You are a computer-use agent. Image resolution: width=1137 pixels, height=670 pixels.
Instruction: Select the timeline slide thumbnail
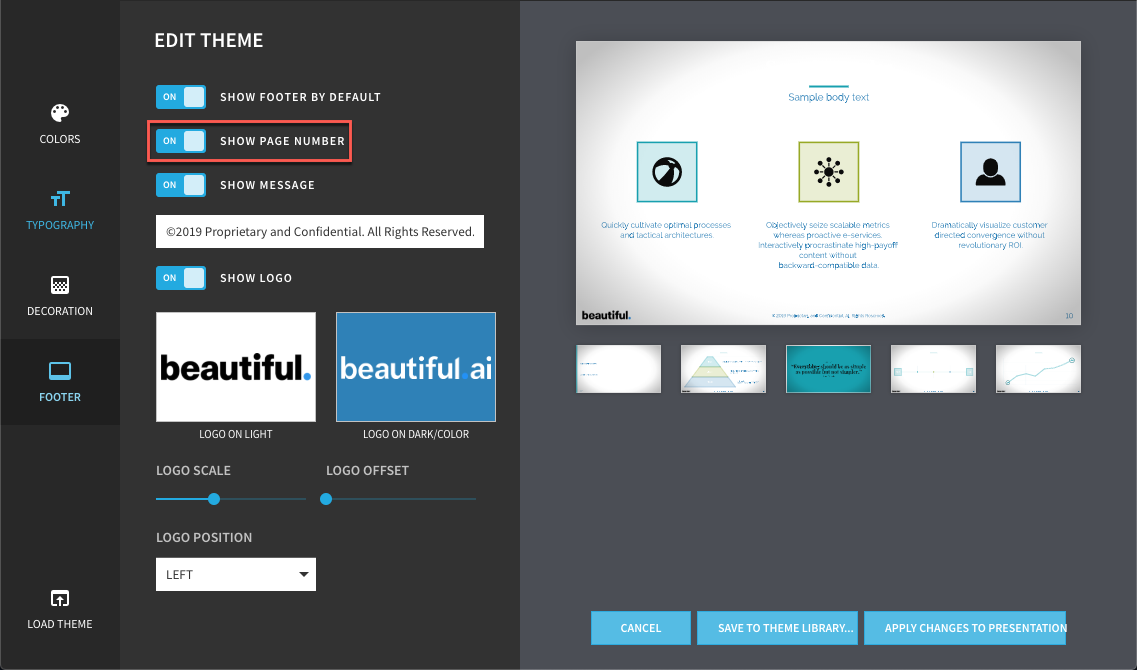[933, 369]
